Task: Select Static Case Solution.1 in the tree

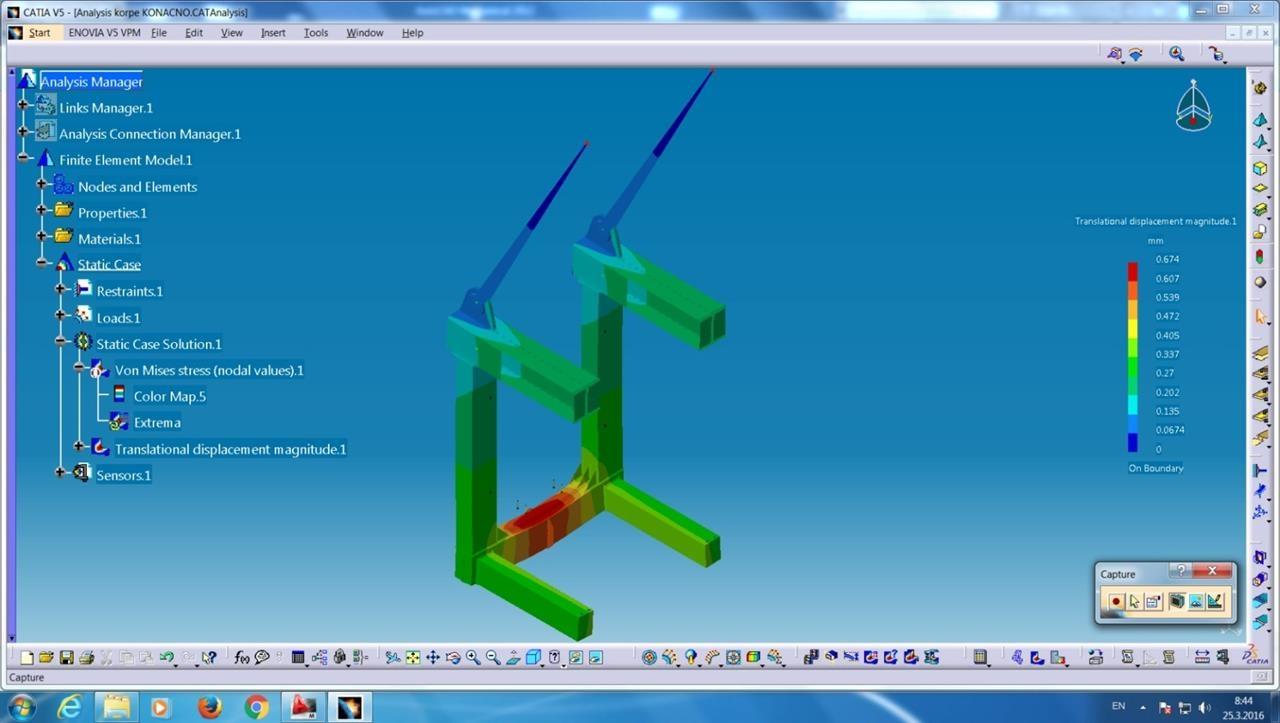Action: coord(159,344)
